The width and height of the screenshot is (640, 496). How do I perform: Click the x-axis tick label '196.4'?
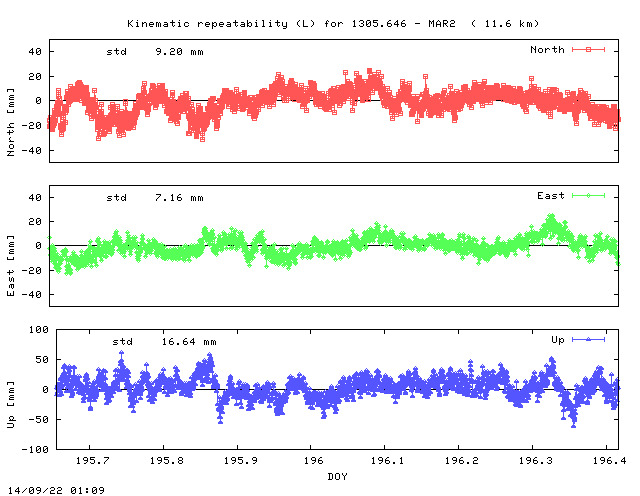609,460
